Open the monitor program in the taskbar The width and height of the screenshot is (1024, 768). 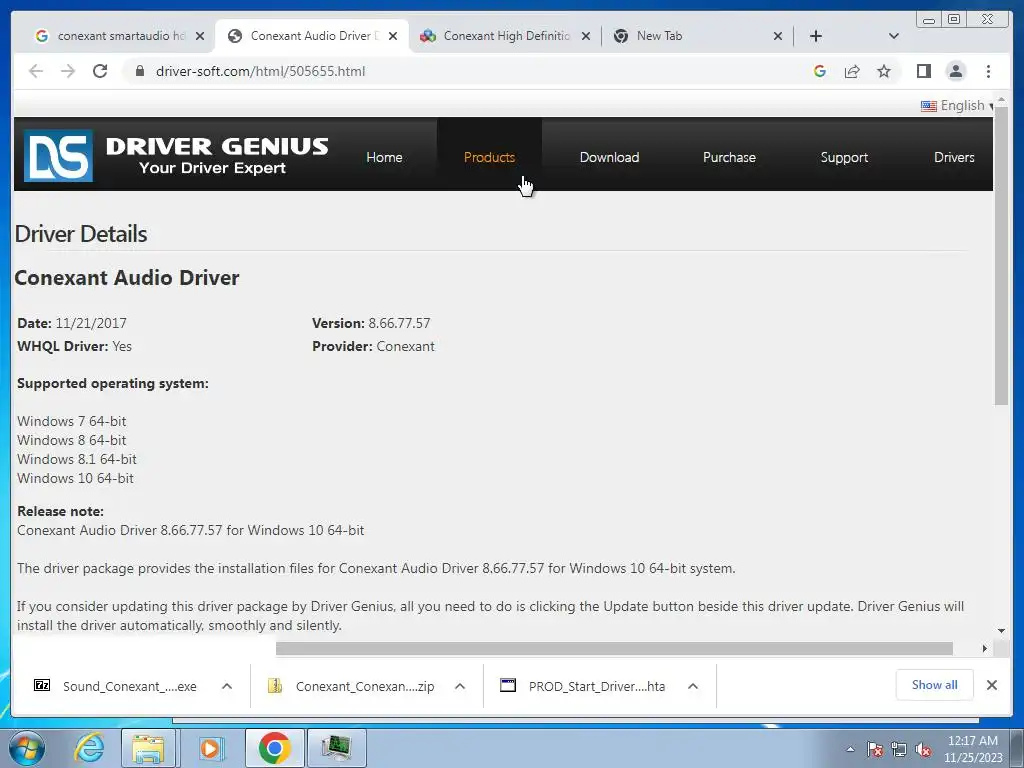coord(336,748)
